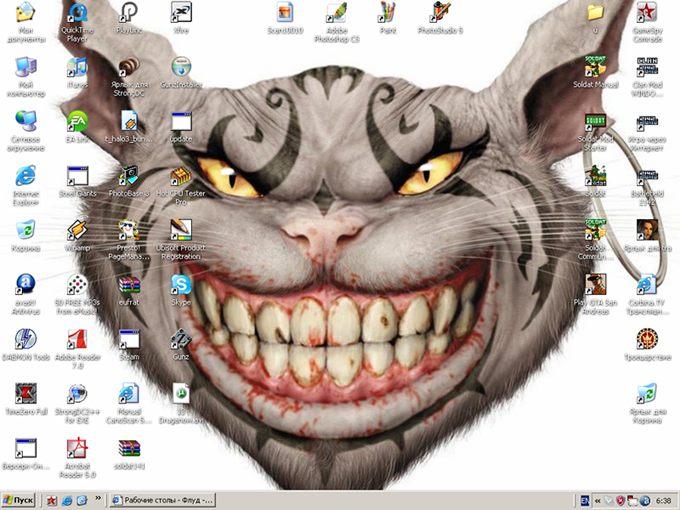This screenshot has height=510, width=680.
Task: Launch Steam desktop shortcut
Action: point(129,340)
